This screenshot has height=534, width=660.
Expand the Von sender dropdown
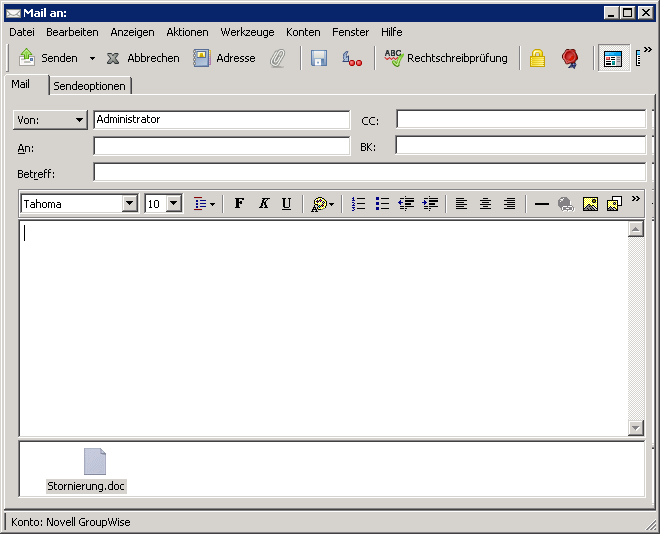pyautogui.click(x=51, y=120)
